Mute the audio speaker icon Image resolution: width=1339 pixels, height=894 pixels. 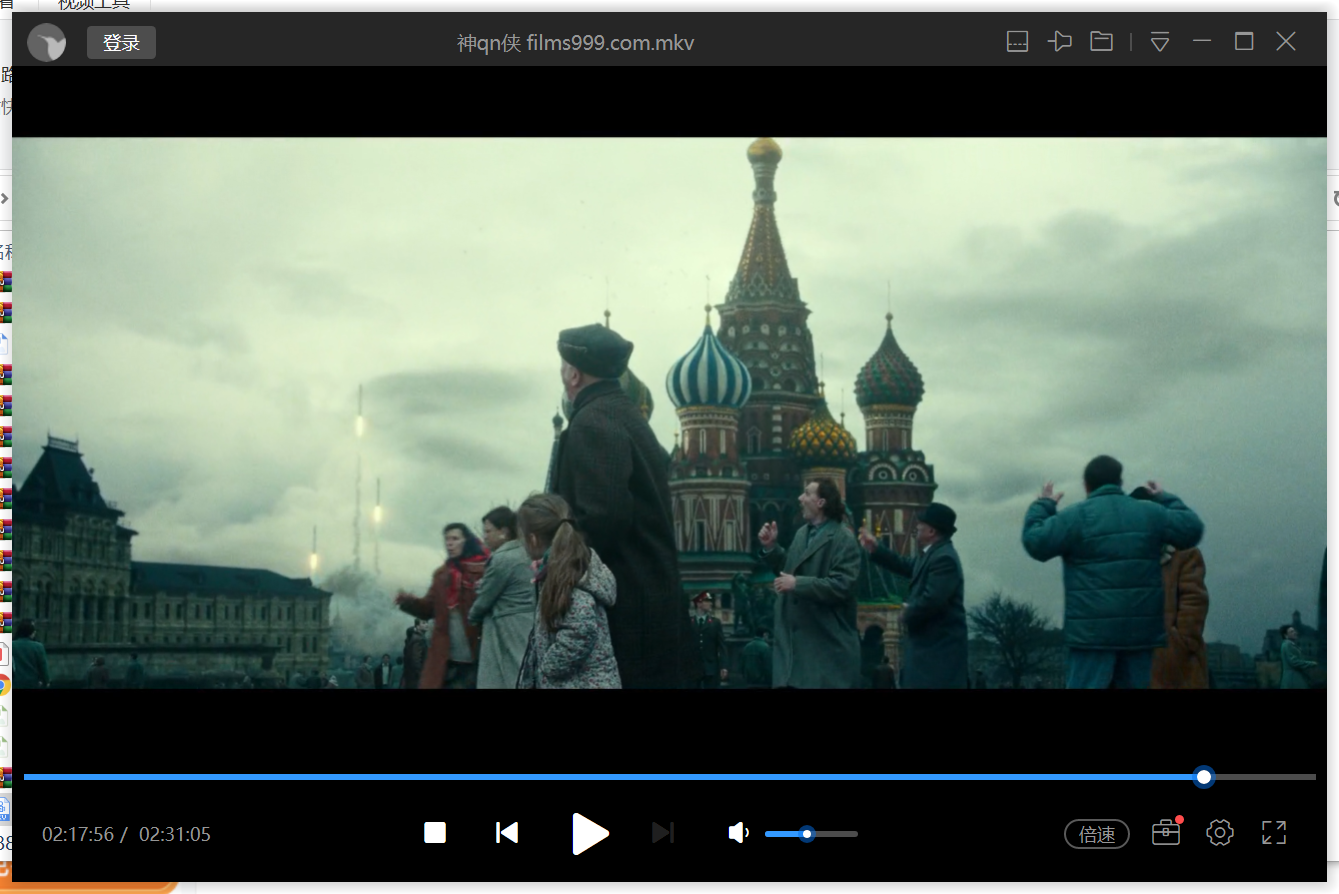[x=738, y=833]
